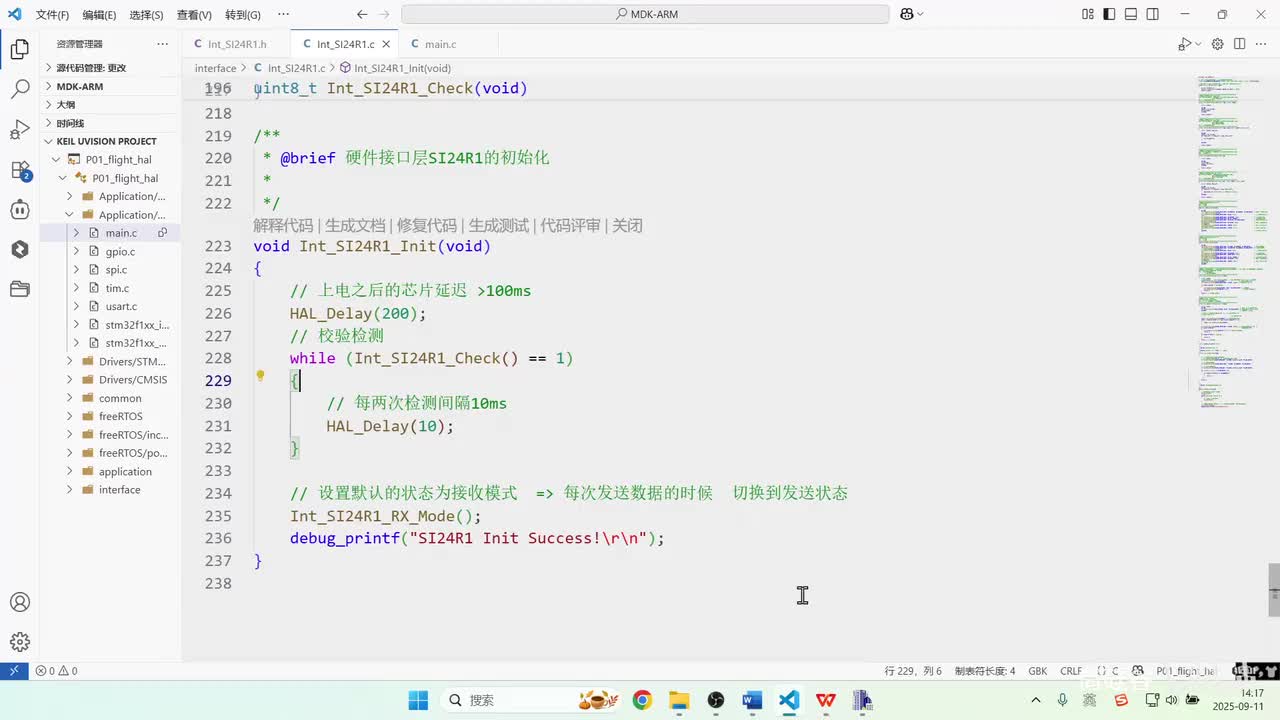The height and width of the screenshot is (720, 1280).
Task: Open Run and Debug view
Action: pos(19,129)
